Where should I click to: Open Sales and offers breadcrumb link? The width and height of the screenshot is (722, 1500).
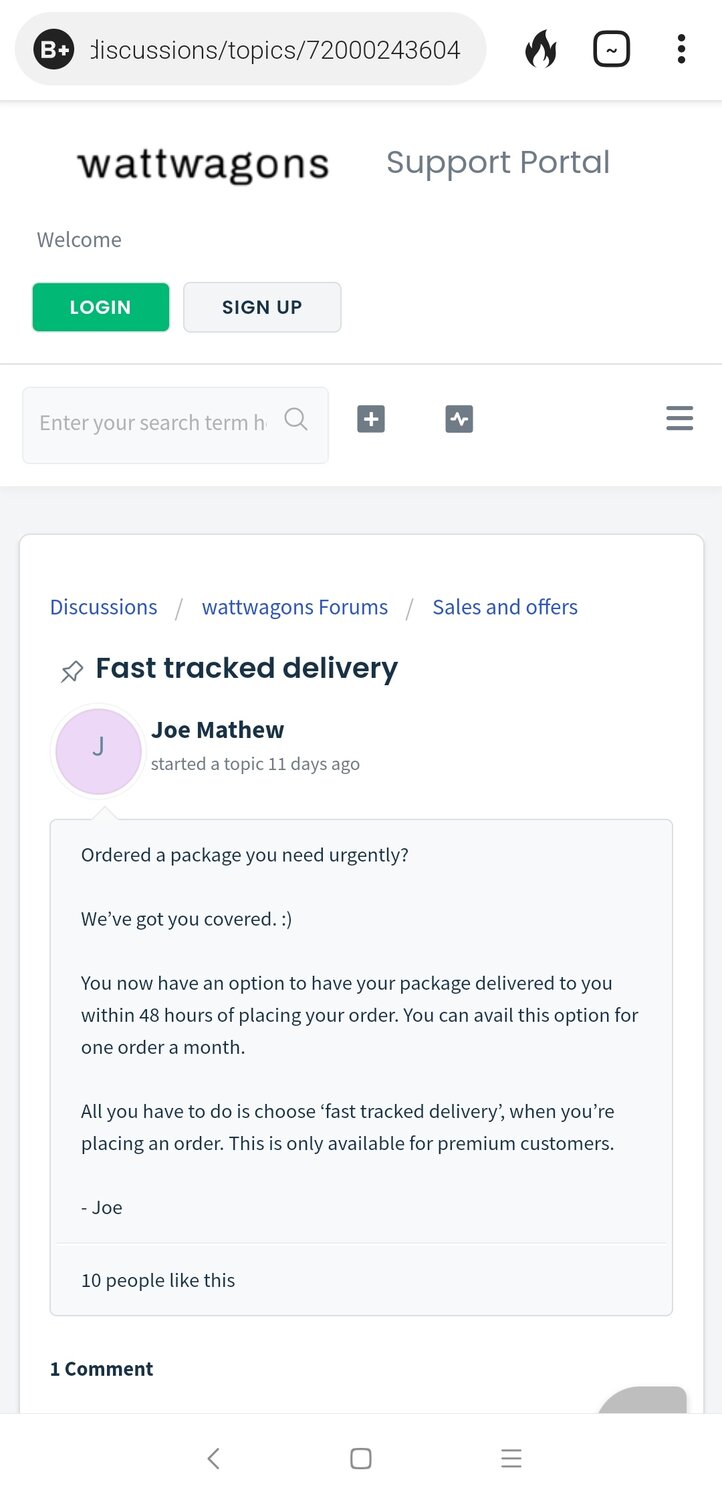pos(505,607)
